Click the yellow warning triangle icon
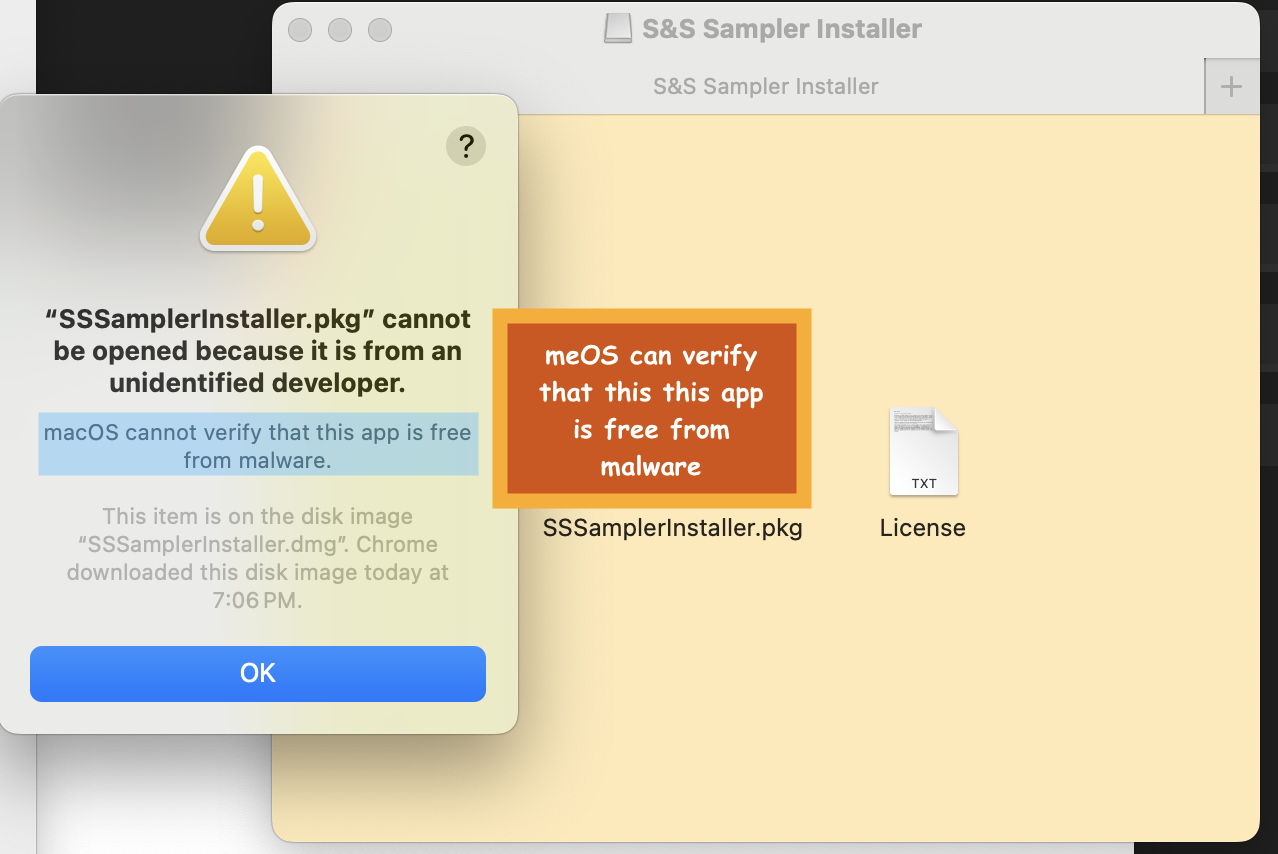 [x=258, y=199]
